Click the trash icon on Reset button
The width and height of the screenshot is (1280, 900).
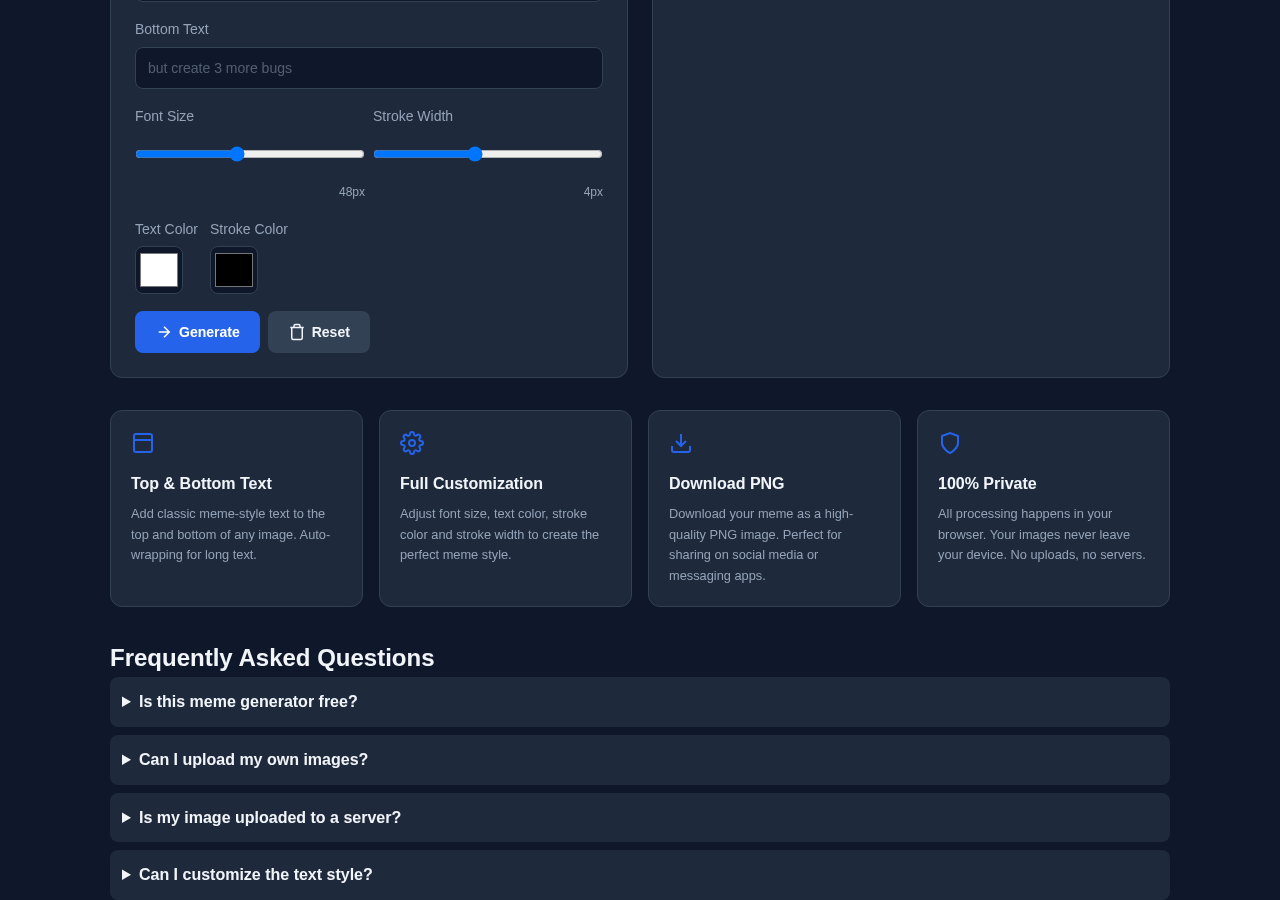tap(297, 332)
